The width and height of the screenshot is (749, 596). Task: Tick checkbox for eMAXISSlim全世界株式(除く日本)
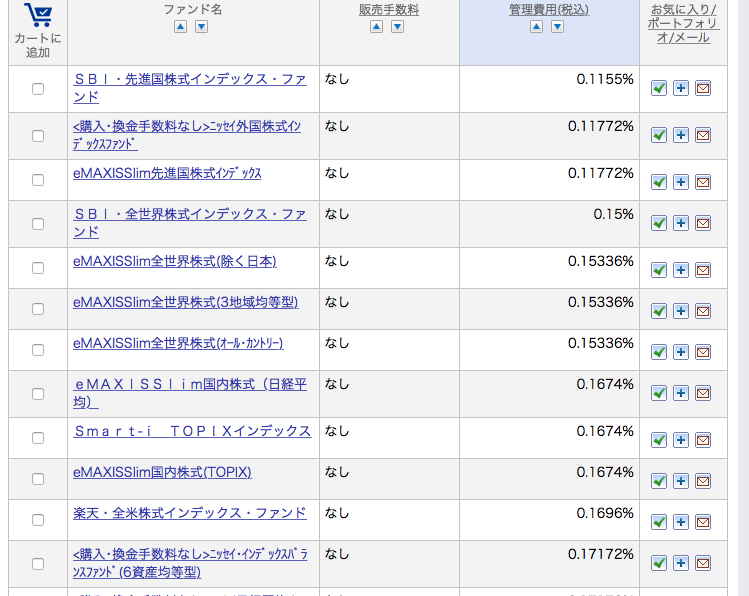point(38,267)
